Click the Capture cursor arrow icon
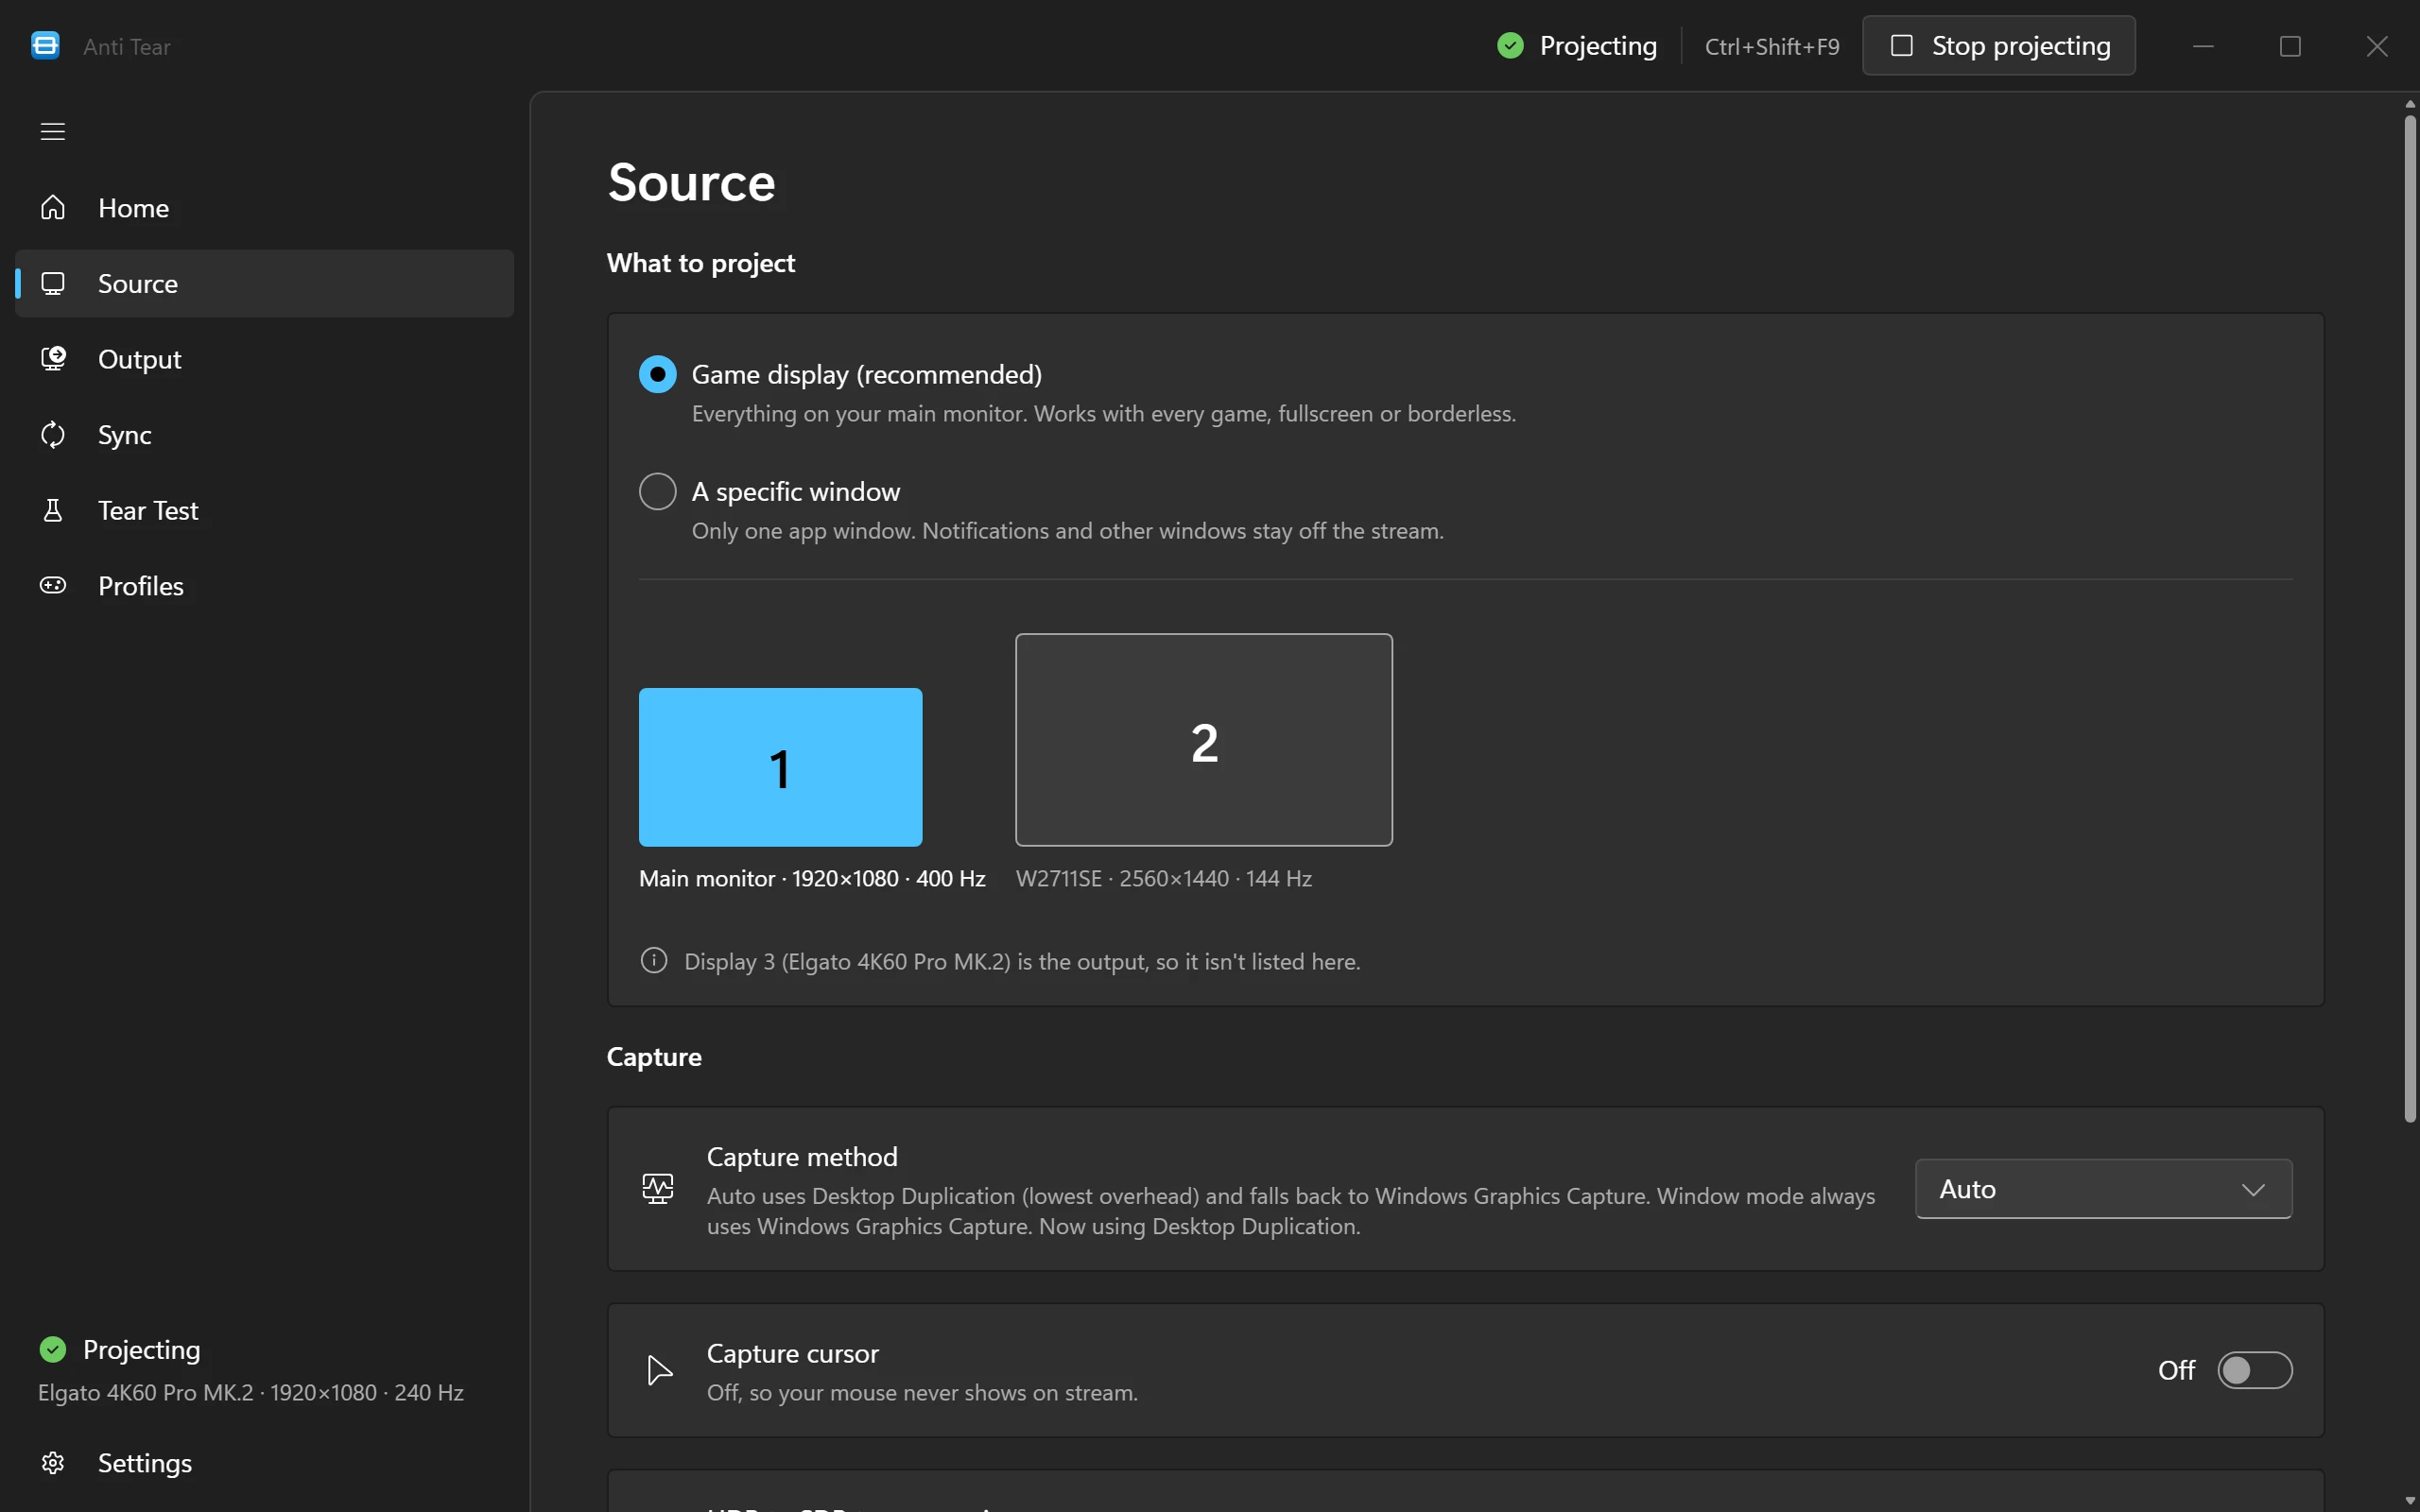 click(x=659, y=1370)
